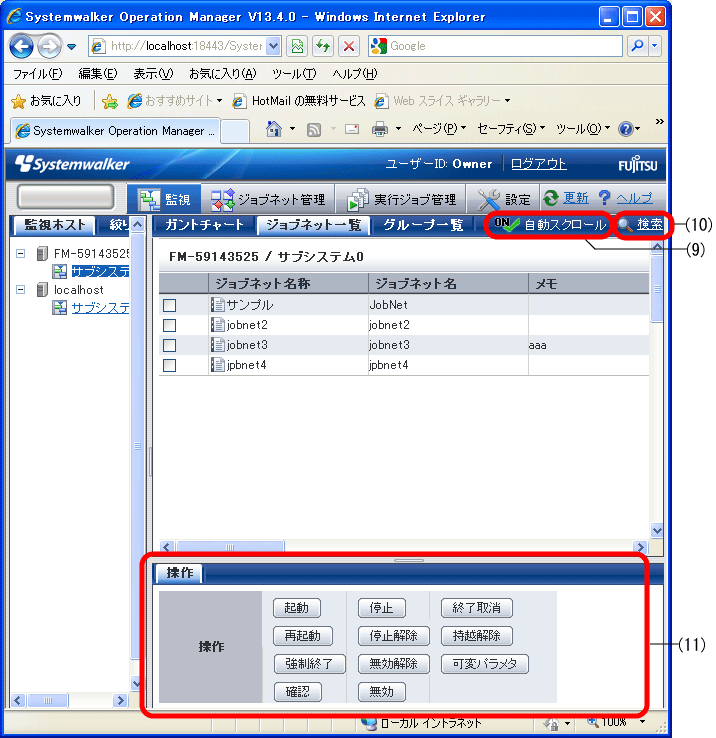Click the RSS feeds icon

coord(314,129)
